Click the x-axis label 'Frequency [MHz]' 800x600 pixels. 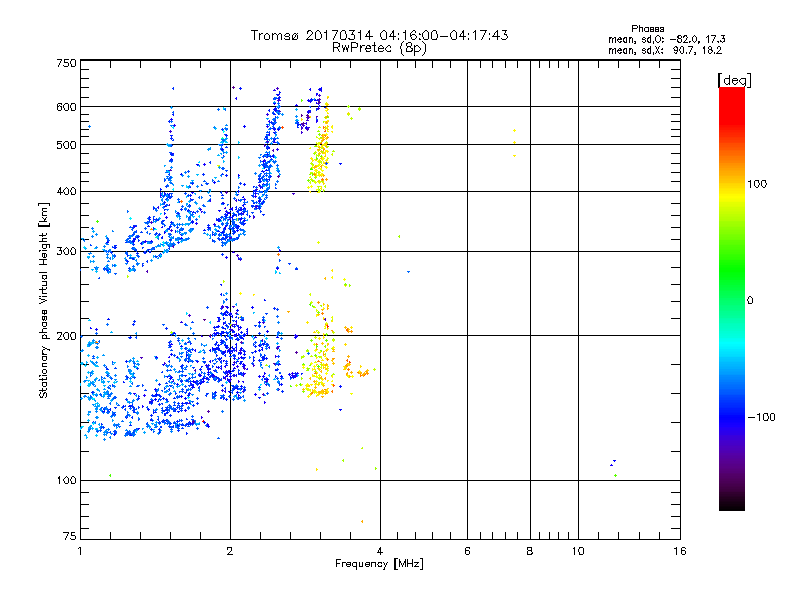(x=379, y=564)
